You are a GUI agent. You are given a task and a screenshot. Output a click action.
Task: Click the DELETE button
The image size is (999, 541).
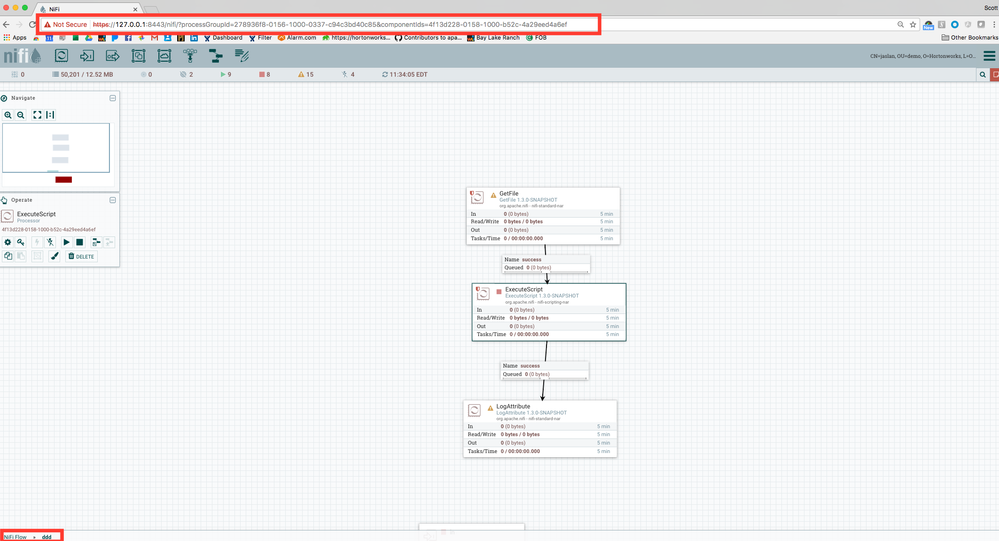82,256
